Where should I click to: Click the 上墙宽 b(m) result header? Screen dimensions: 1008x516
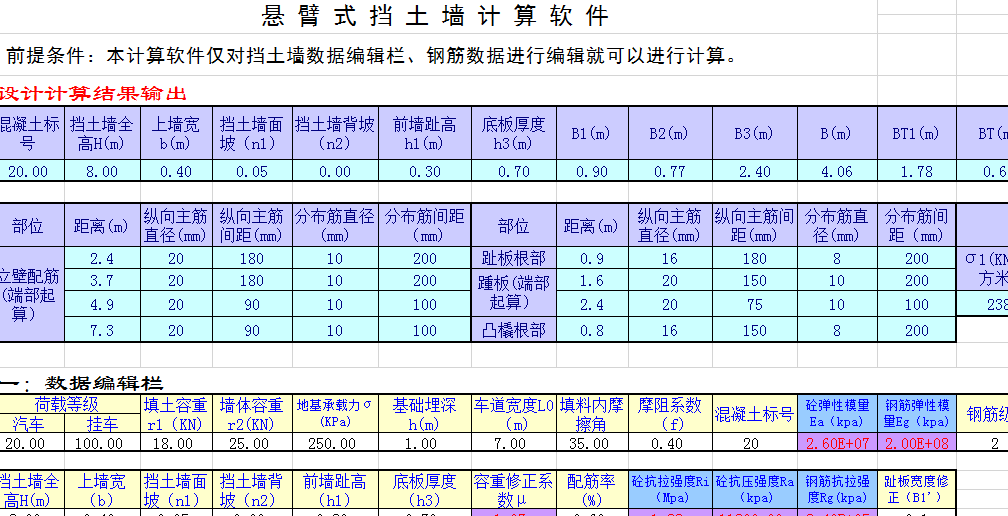[x=176, y=133]
